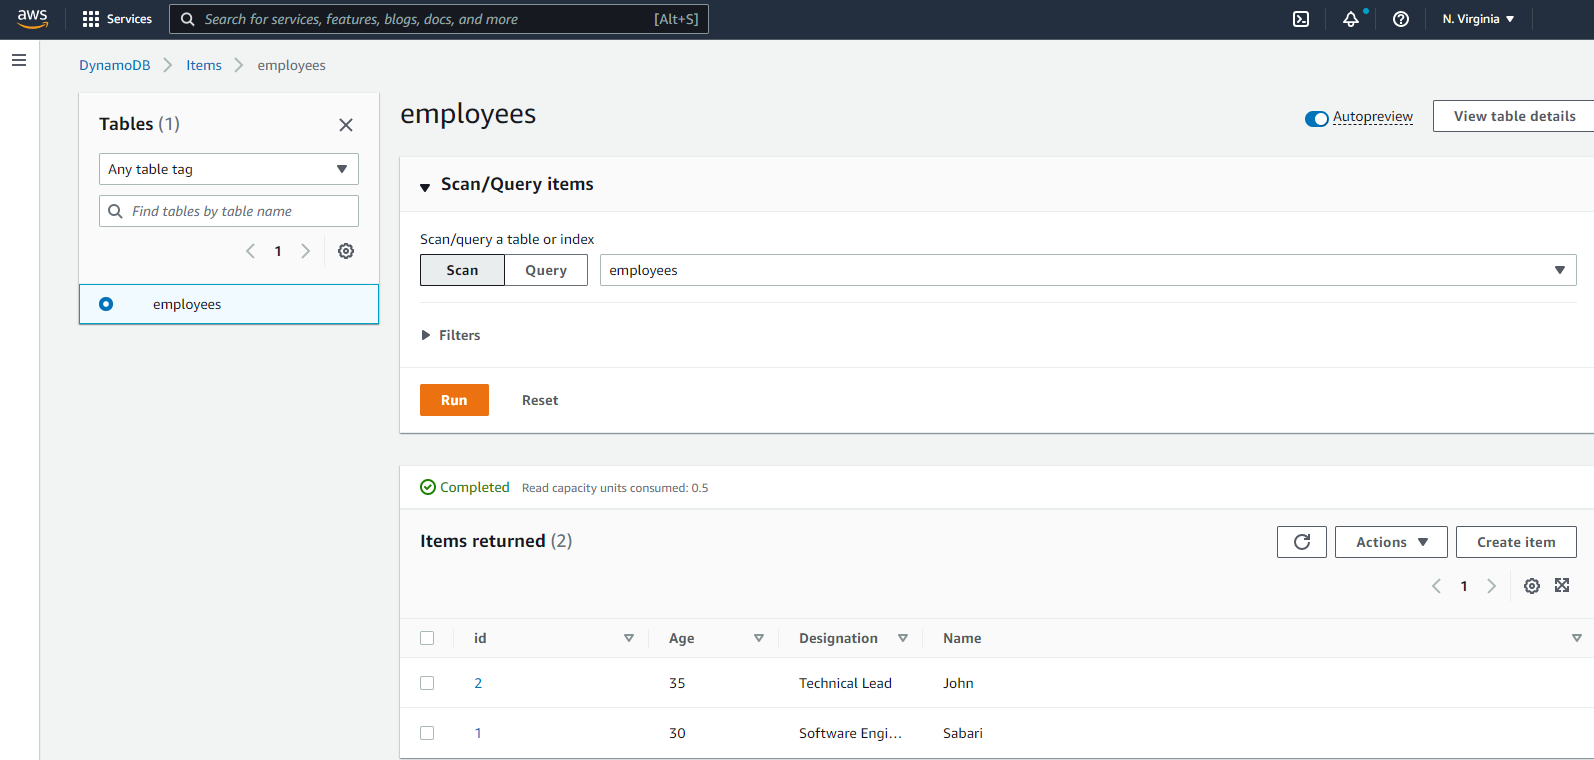This screenshot has height=760, width=1594.
Task: Click View table details button
Action: (x=1514, y=116)
